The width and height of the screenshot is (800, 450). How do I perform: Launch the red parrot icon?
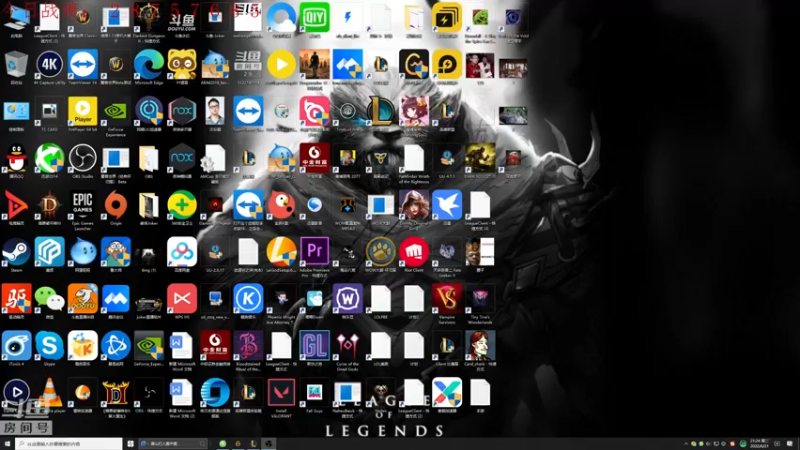[281, 205]
